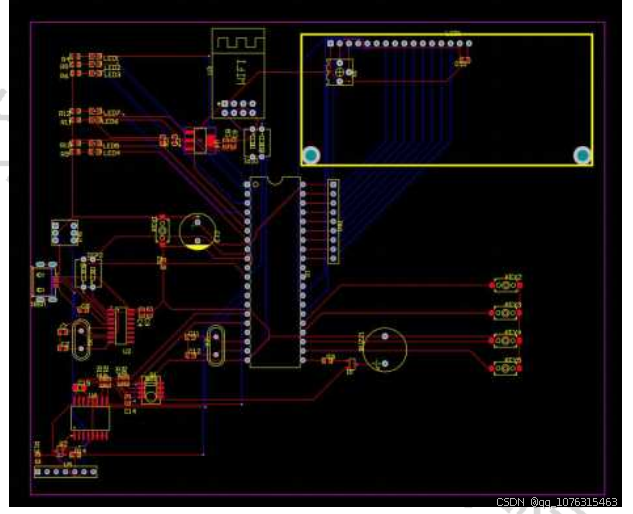Select the right cyan mounting hole of the LCD
Image resolution: width=633 pixels, height=514 pixels.
582,155
